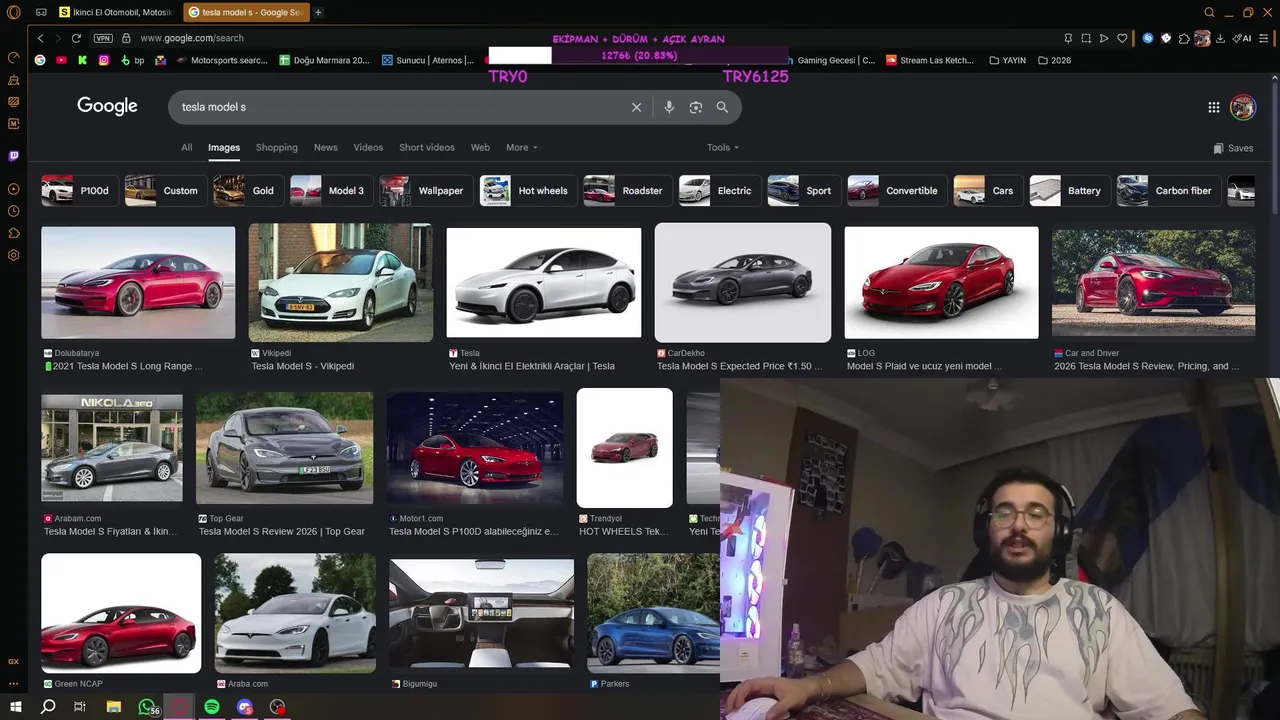Search by image with Google Lens
This screenshot has width=1280, height=720.
coord(696,107)
